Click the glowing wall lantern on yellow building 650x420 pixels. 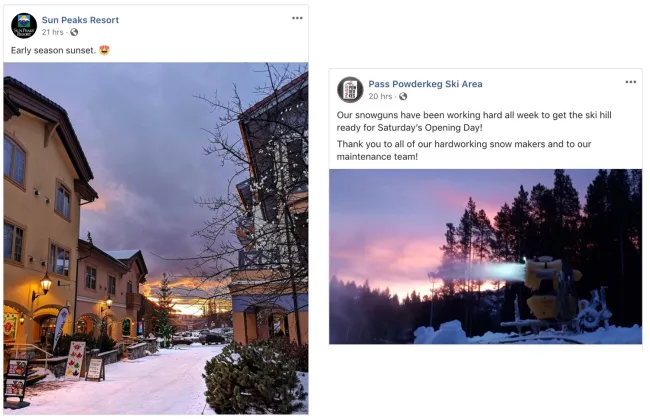43,286
